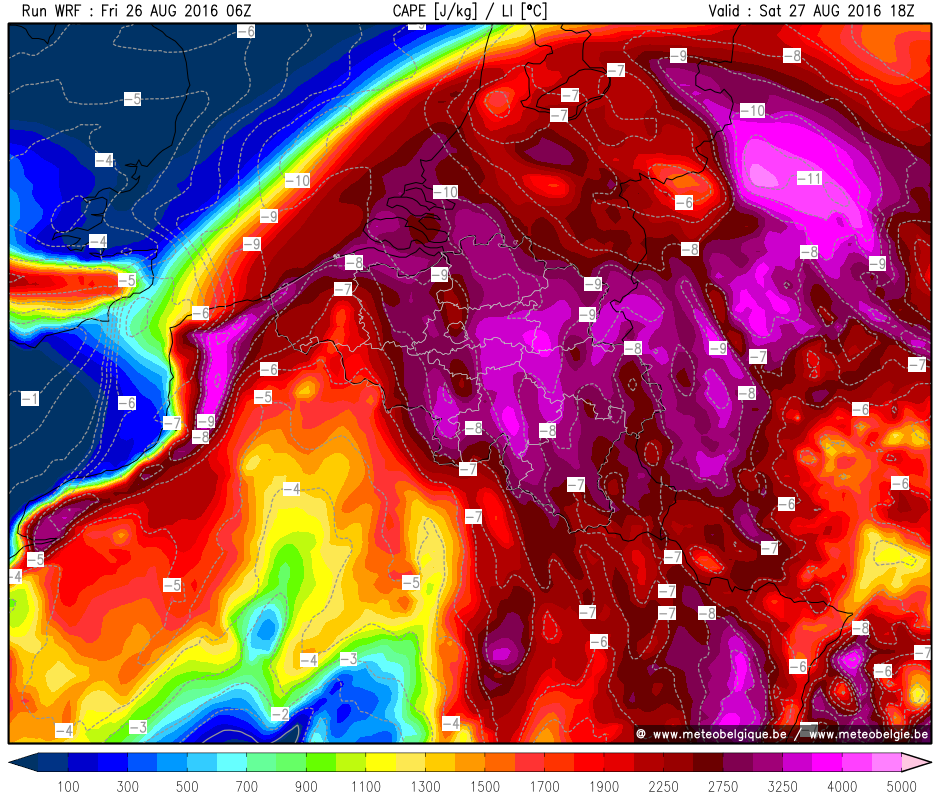Click the 100 value on the color legend
940x800 pixels.
coord(68,786)
